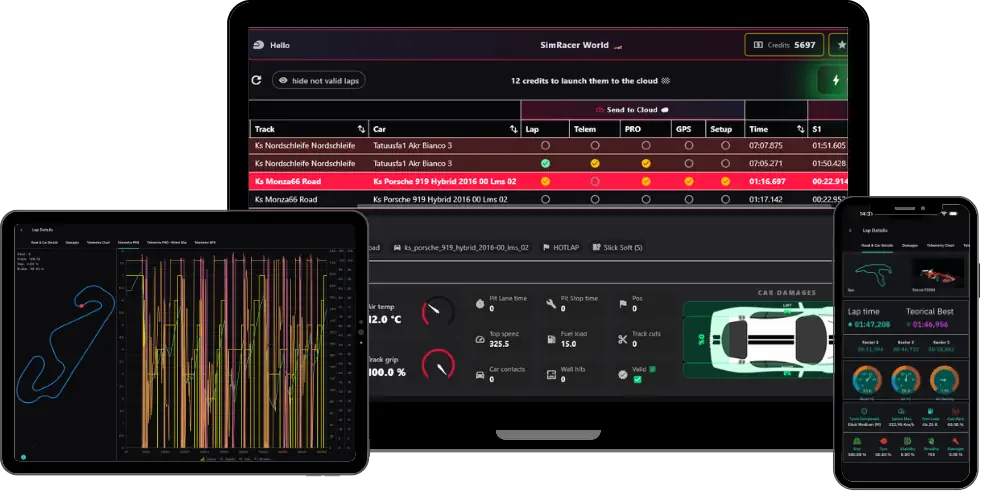Sort the table by Car column arrows
Viewport: 981px width, 491px height.
click(513, 129)
